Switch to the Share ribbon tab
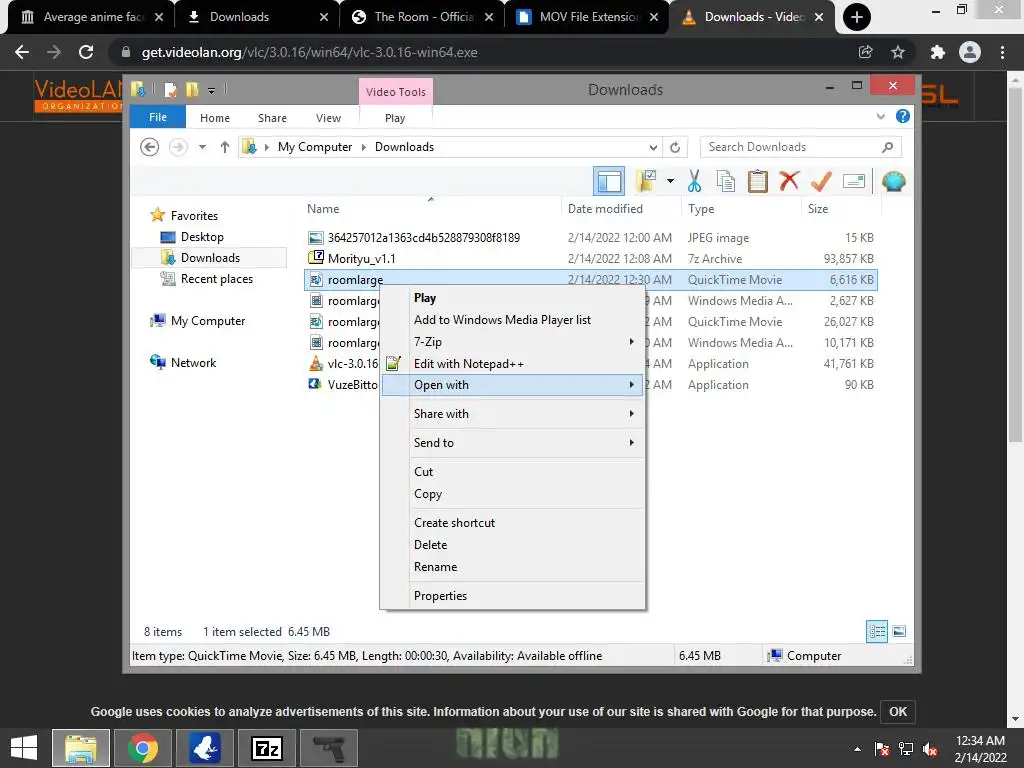Screen dimensions: 1024x768 pos(272,118)
